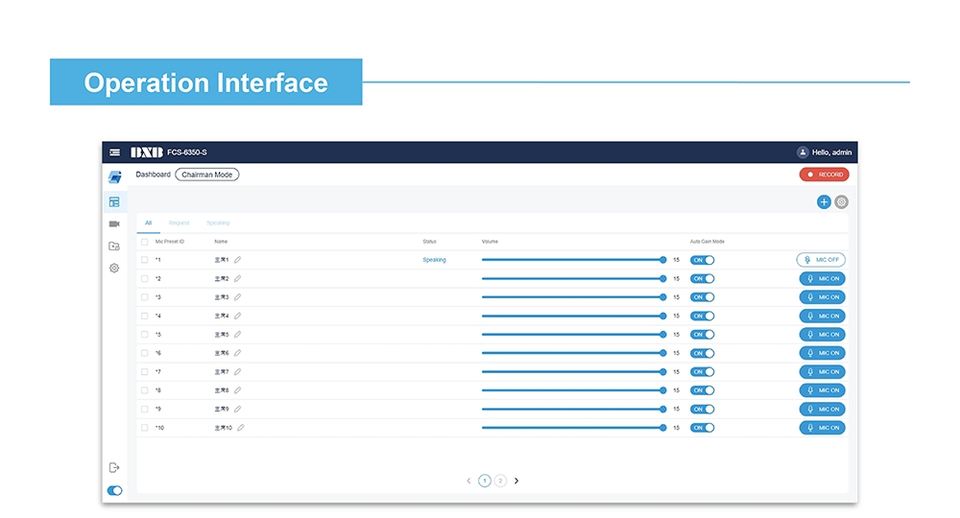Click MIC ON for mic *3
The width and height of the screenshot is (960, 518).
click(x=822, y=297)
